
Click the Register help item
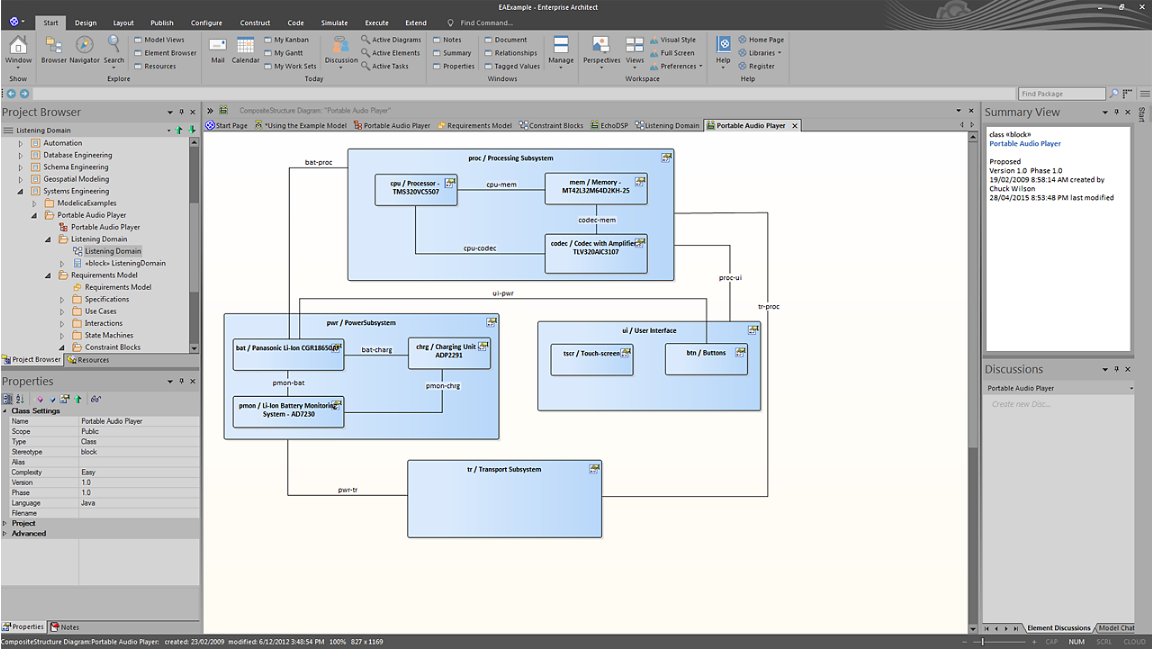coord(756,66)
